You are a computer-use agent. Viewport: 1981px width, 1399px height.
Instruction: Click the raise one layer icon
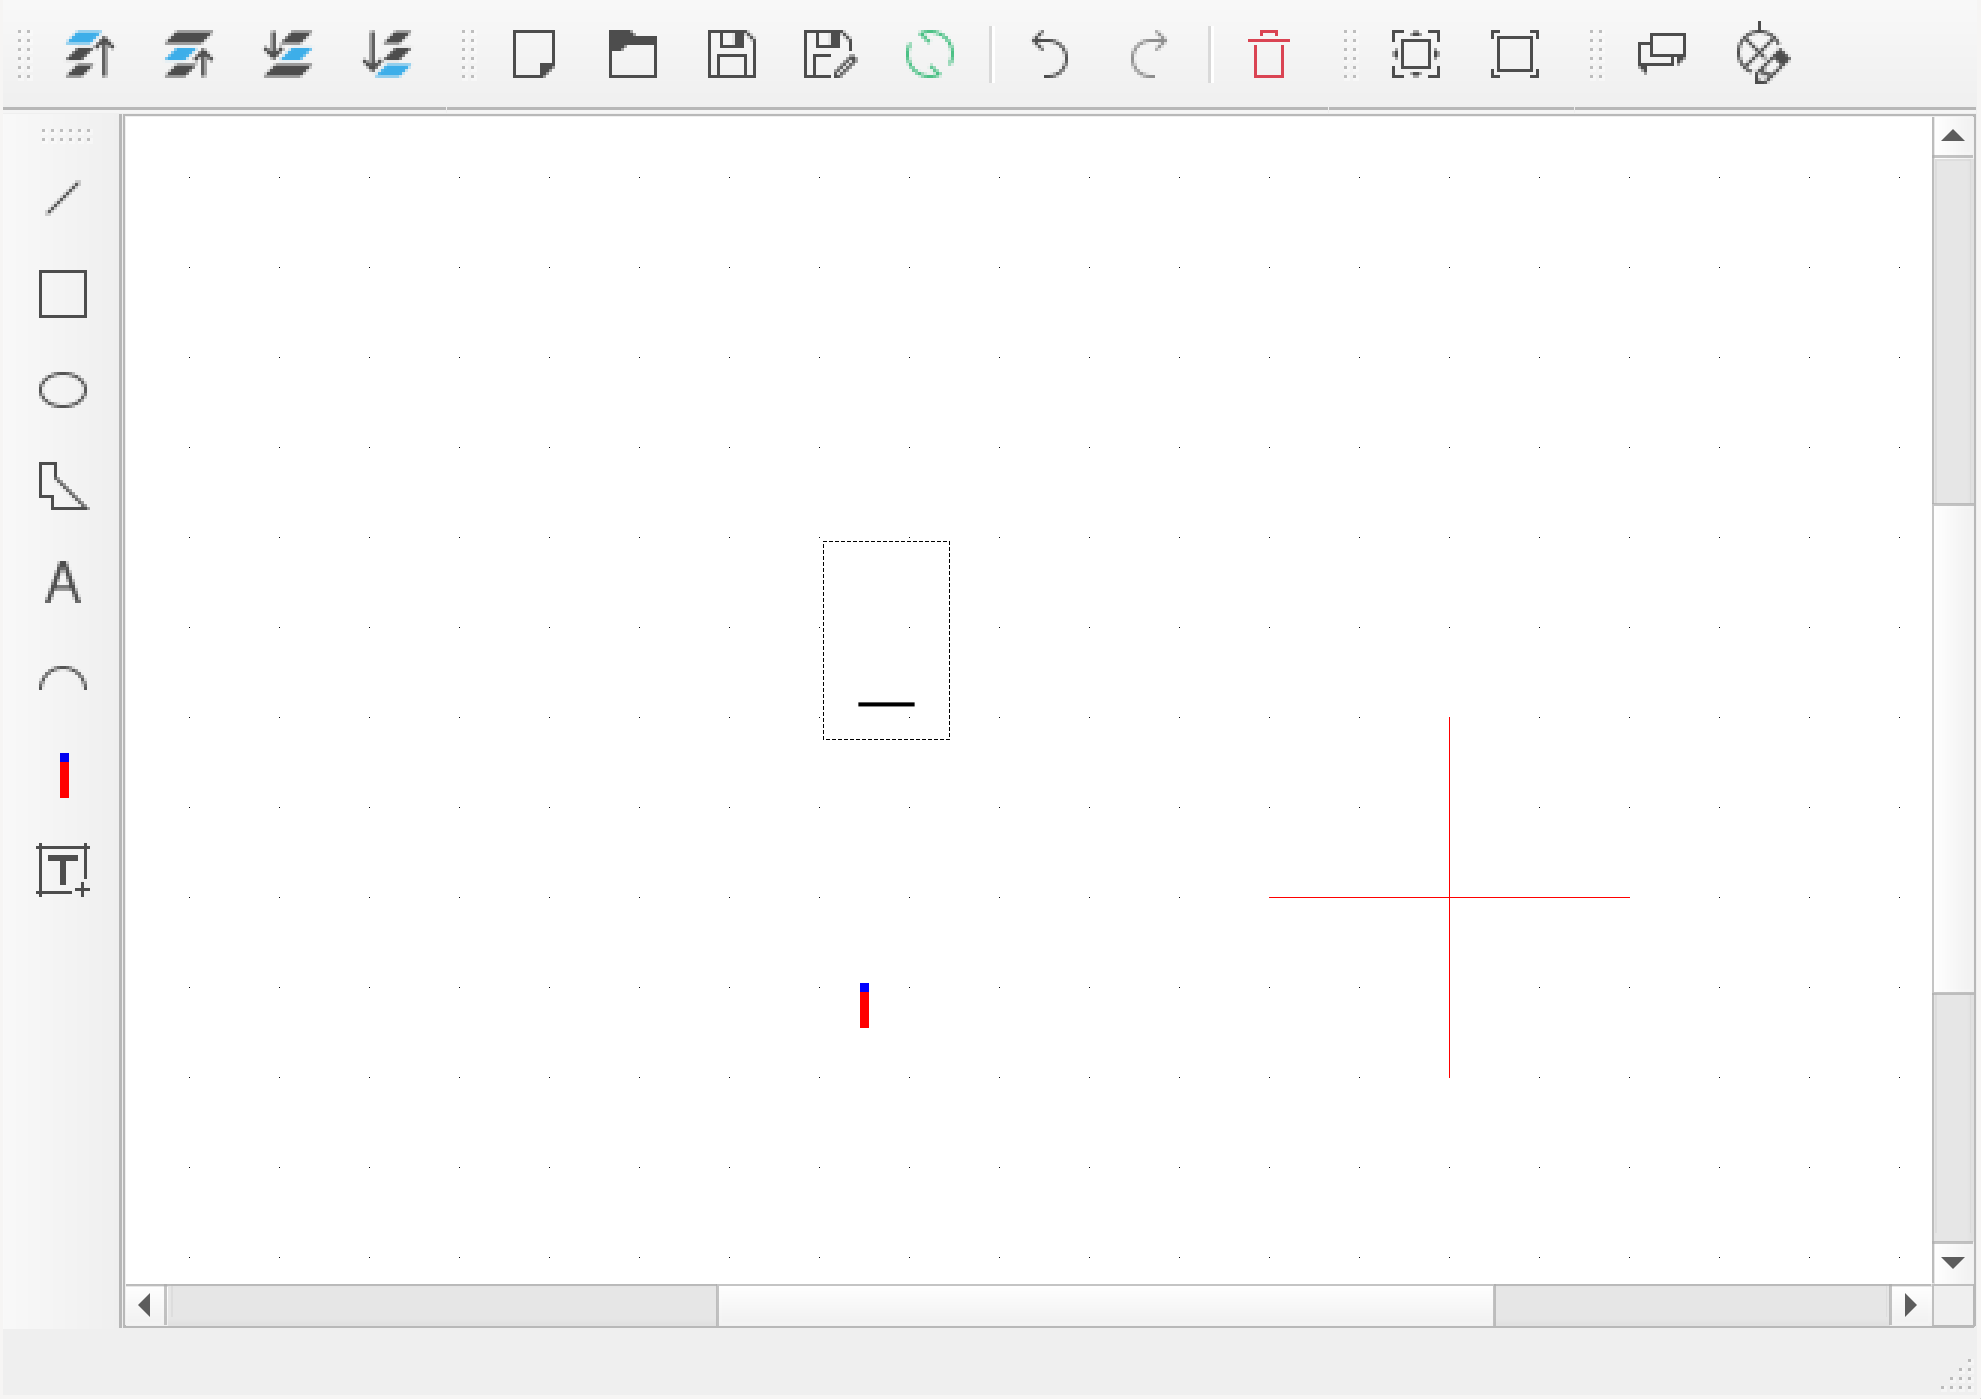tap(189, 54)
